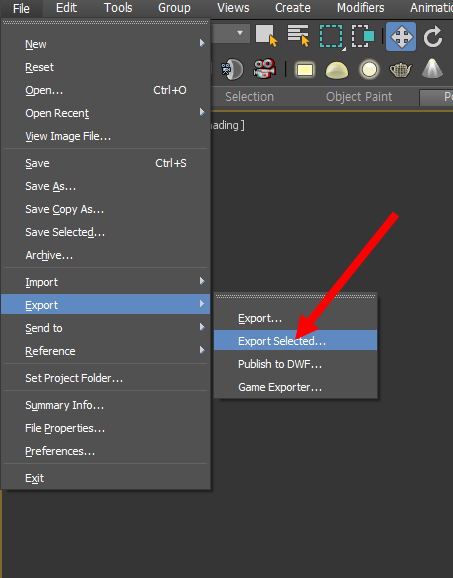The height and width of the screenshot is (578, 453).
Task: Open the Edit menu
Action: point(66,8)
